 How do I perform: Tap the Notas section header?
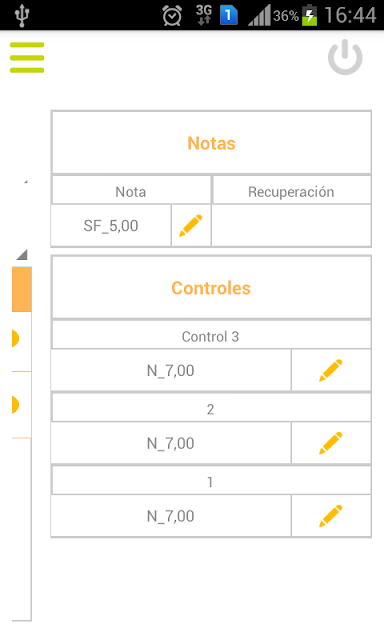click(211, 143)
